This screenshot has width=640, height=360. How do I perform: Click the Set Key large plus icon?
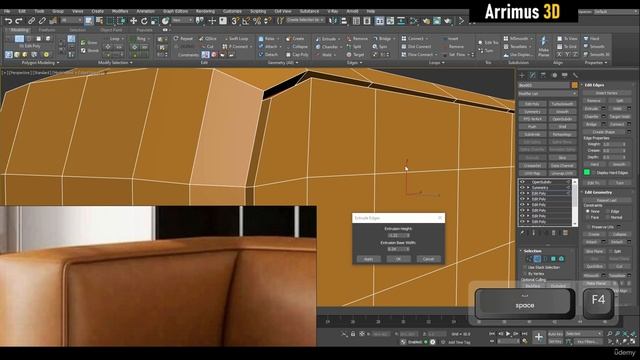click(539, 337)
